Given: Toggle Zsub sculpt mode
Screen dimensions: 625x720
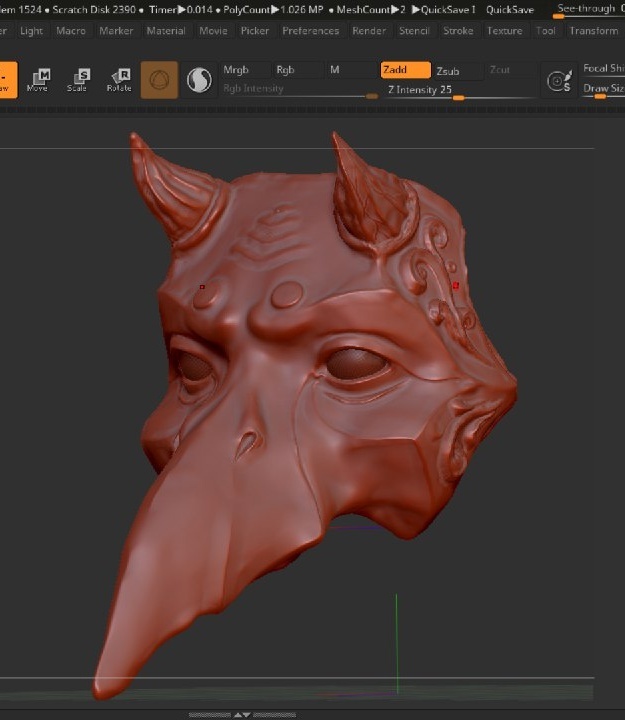Looking at the screenshot, I should (x=448, y=71).
